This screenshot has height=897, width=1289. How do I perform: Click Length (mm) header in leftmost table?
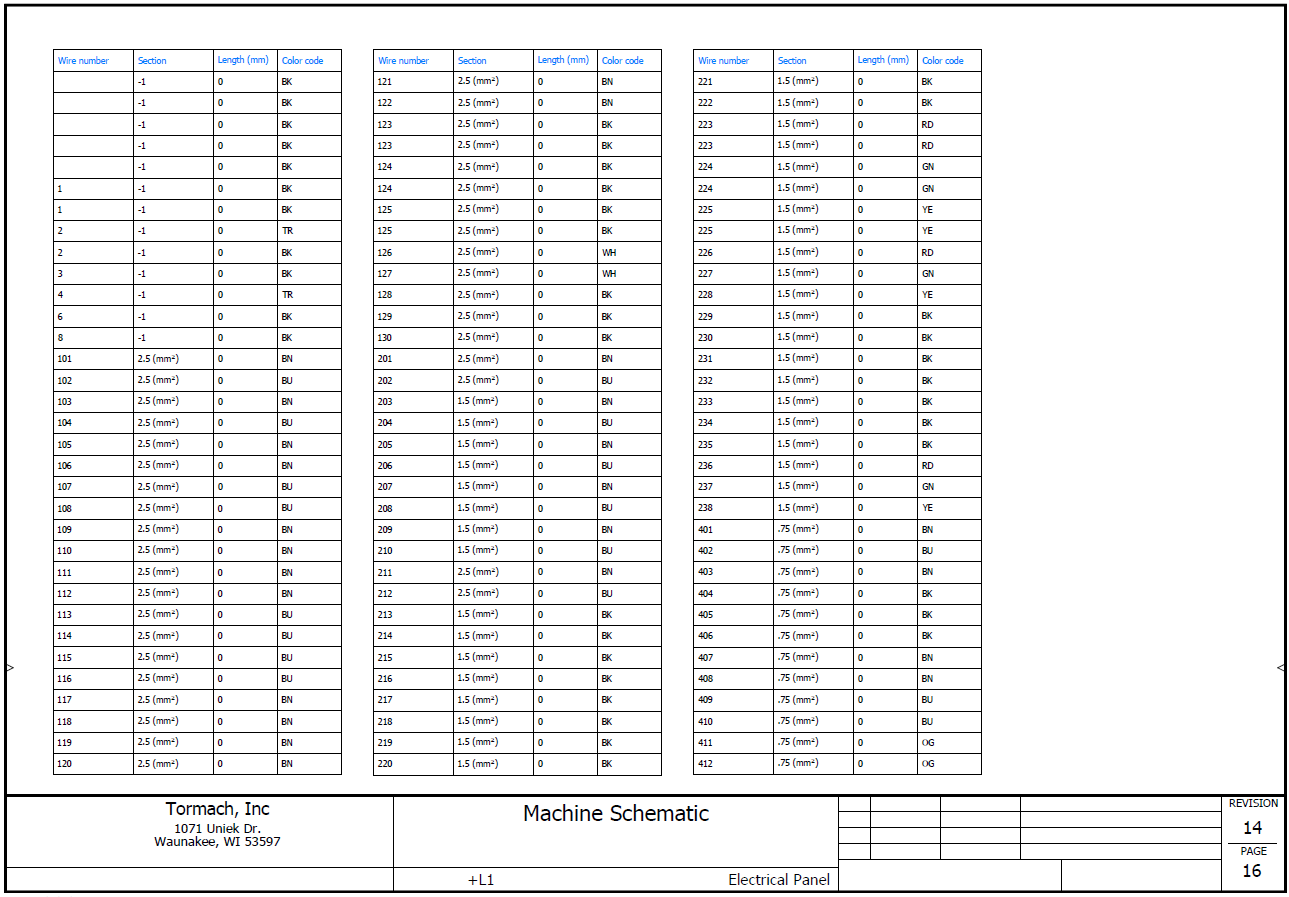click(x=243, y=60)
